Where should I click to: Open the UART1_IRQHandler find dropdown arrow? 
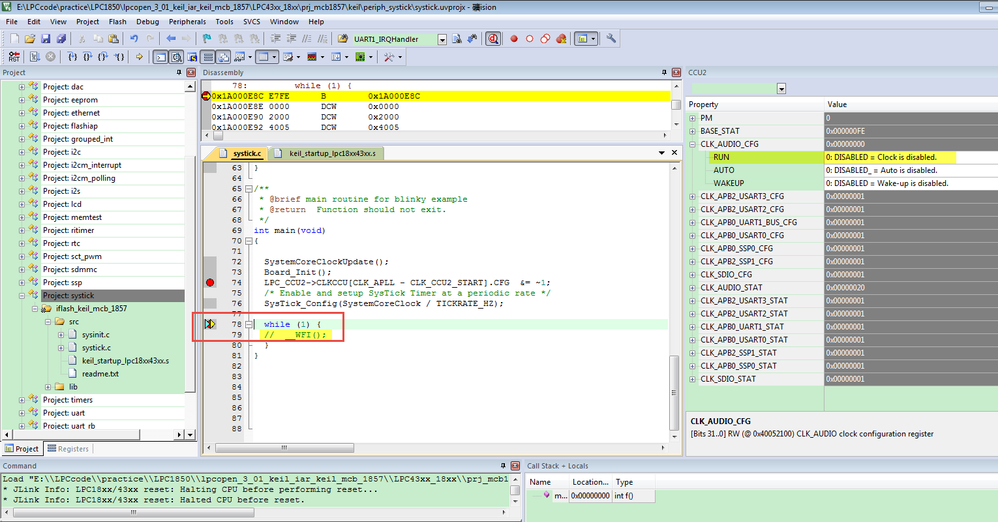pos(442,39)
